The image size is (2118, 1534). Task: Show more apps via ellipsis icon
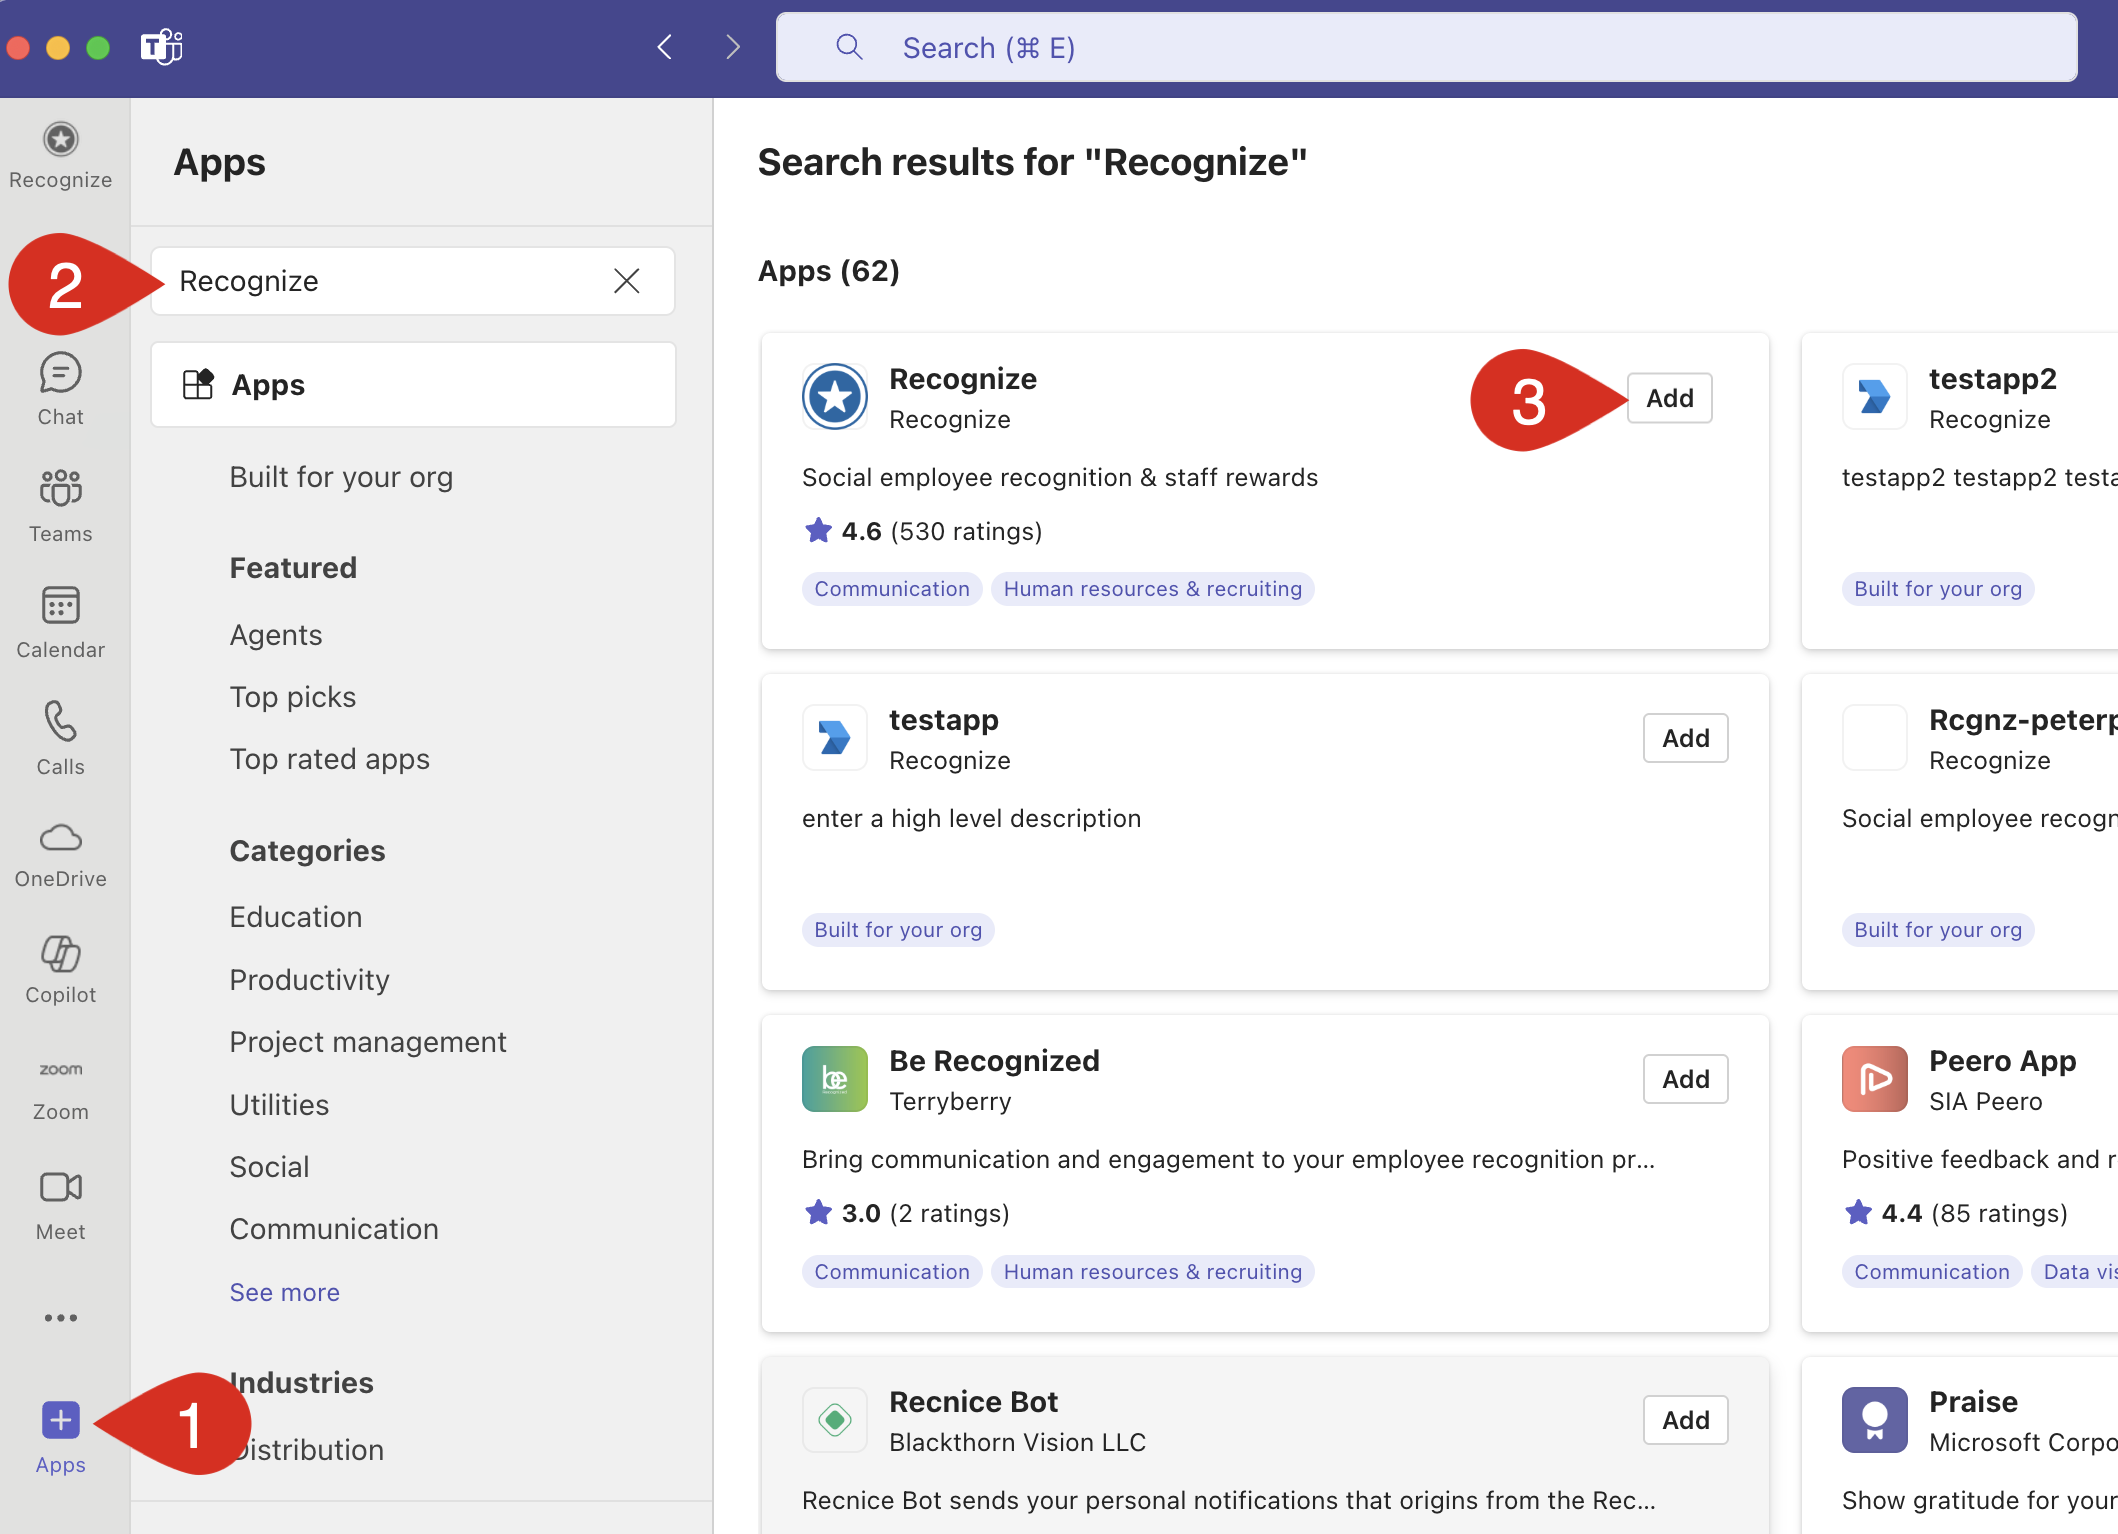pos(60,1318)
